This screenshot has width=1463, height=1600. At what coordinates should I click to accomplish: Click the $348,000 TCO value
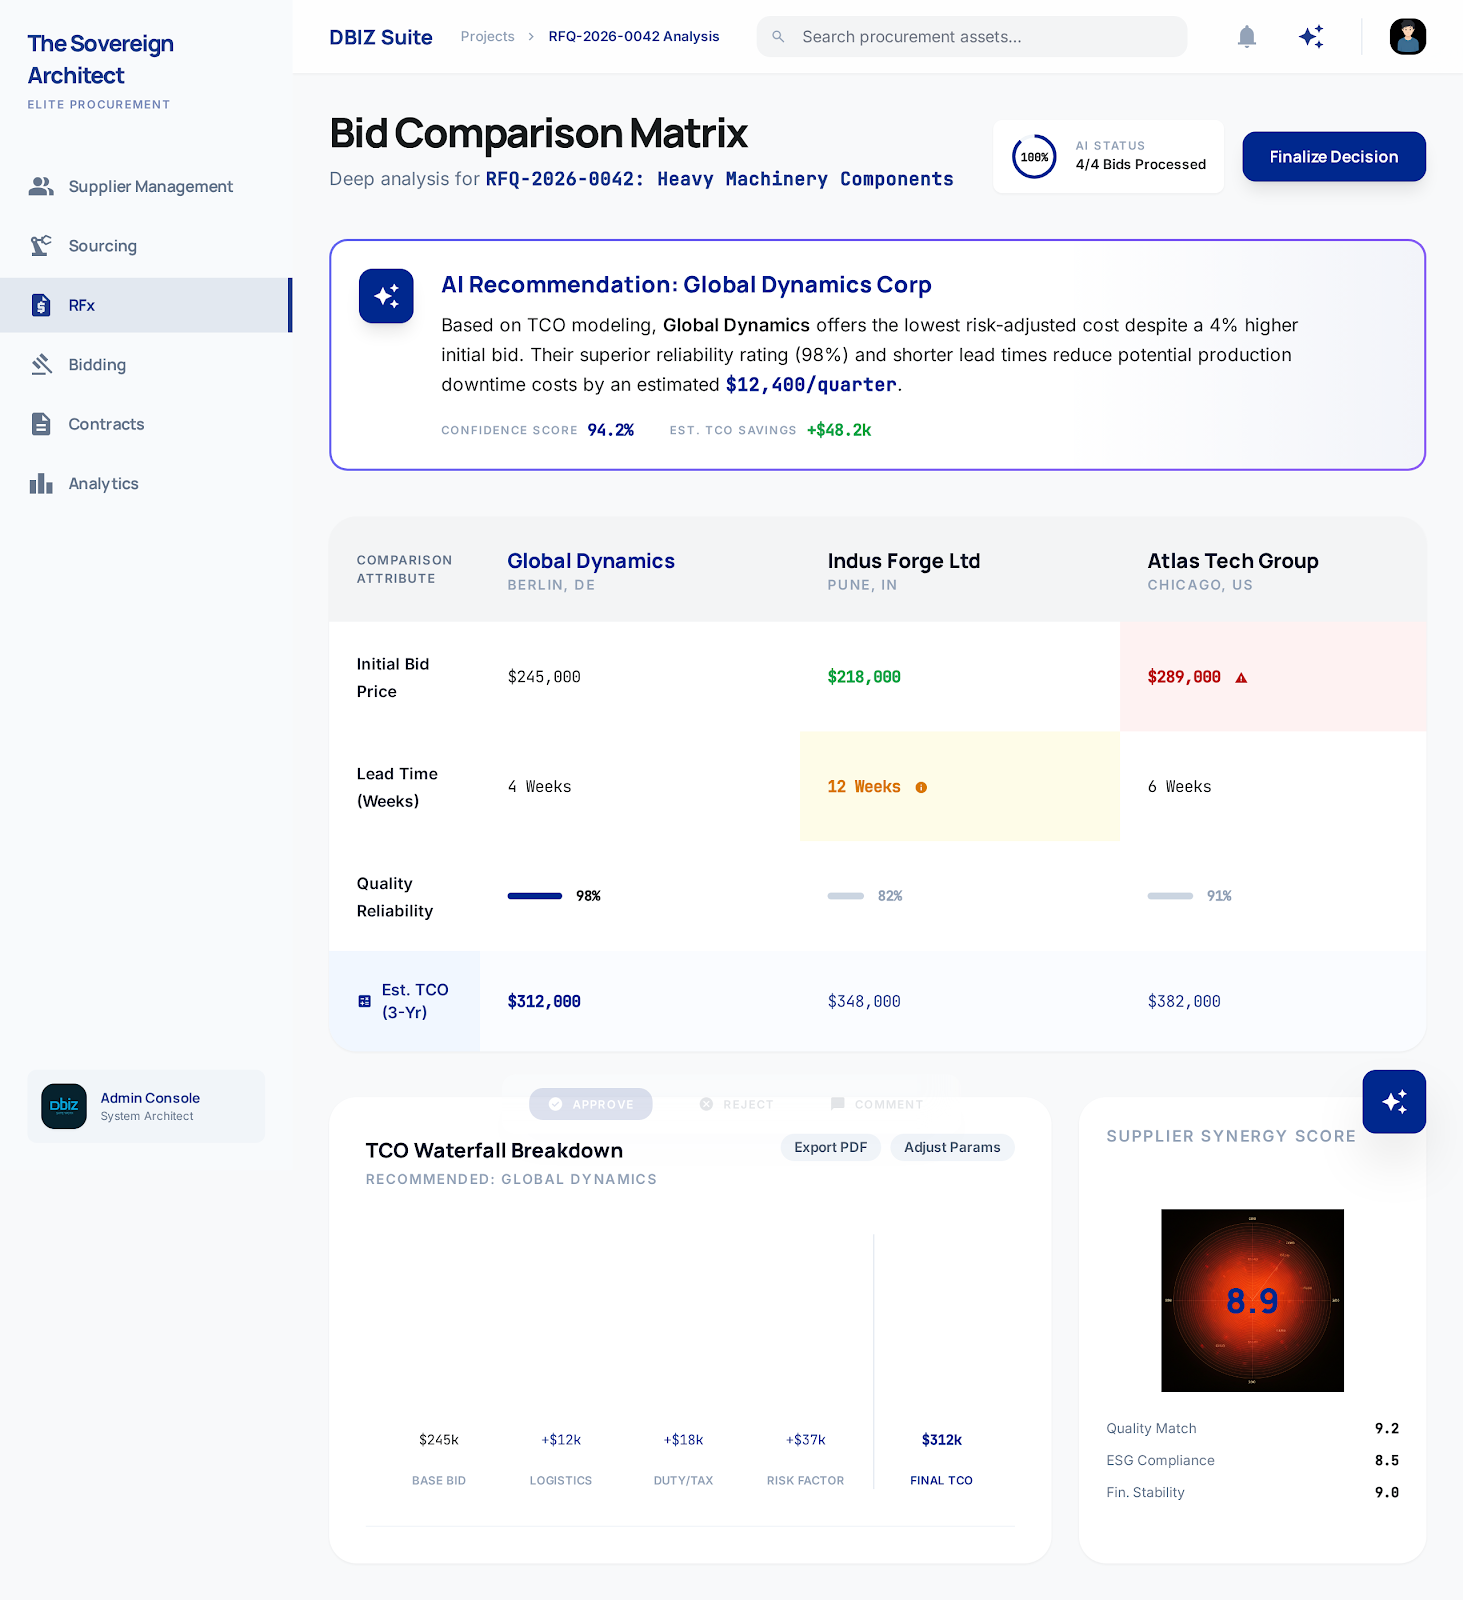864,1001
